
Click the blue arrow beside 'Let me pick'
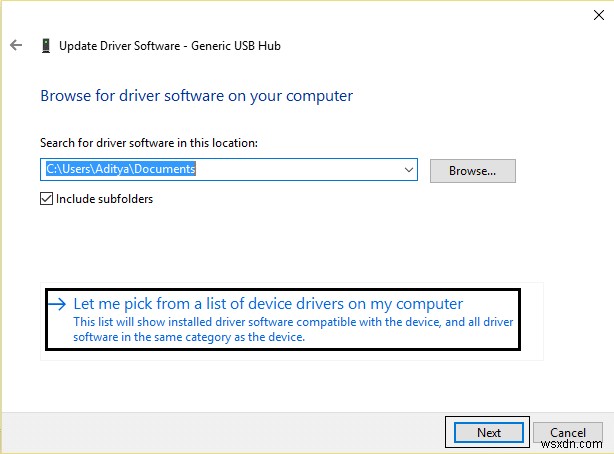tap(59, 304)
